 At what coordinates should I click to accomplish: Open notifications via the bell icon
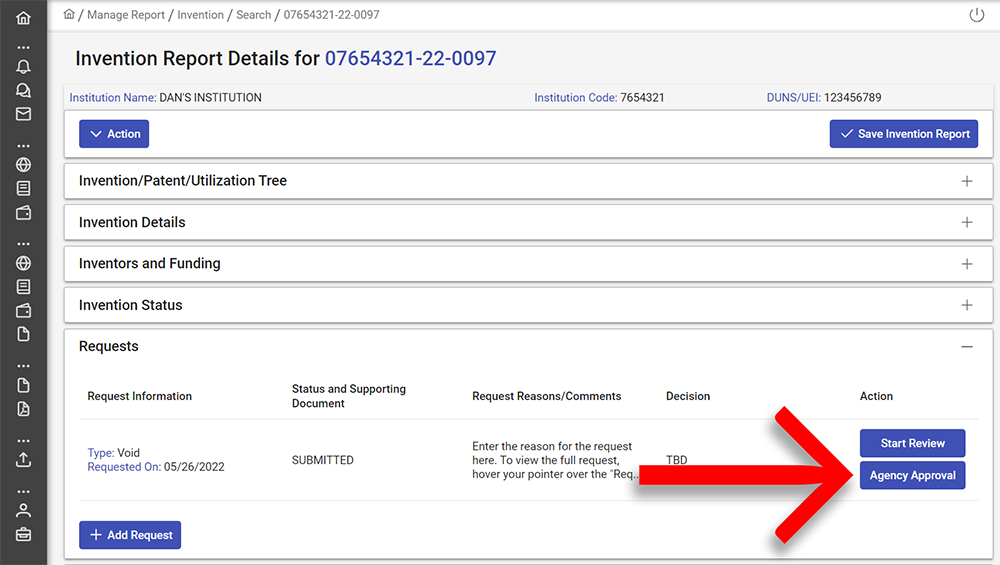point(23,67)
